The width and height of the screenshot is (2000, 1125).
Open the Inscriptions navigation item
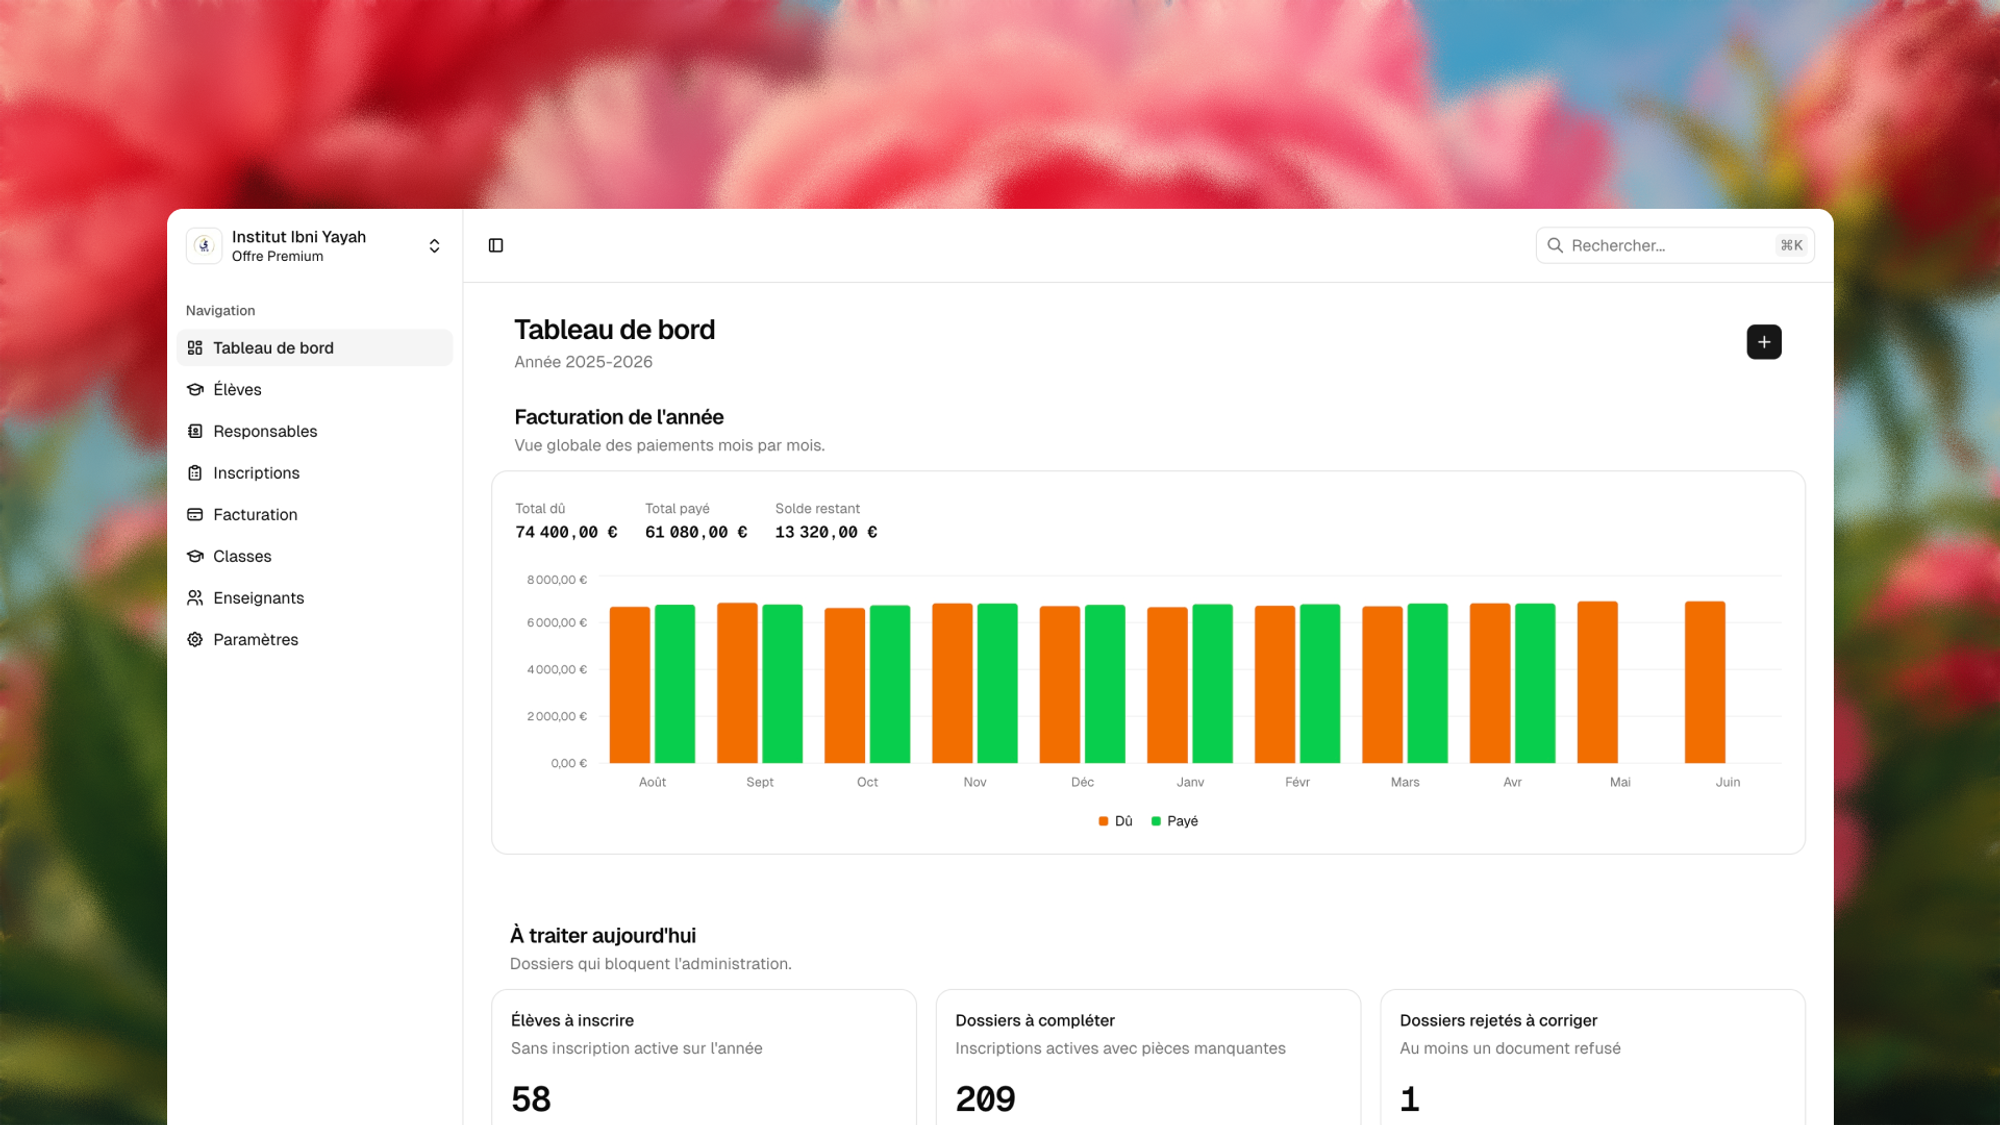pyautogui.click(x=315, y=473)
